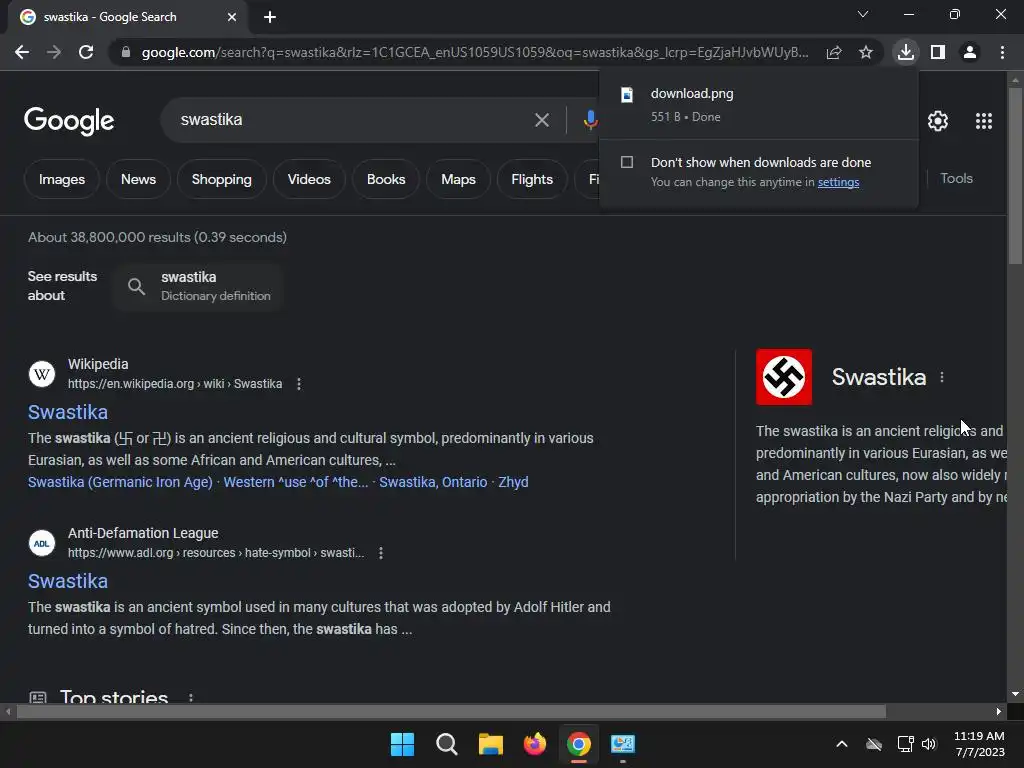
Task: Click the Wikipedia favicon in results
Action: tap(42, 374)
